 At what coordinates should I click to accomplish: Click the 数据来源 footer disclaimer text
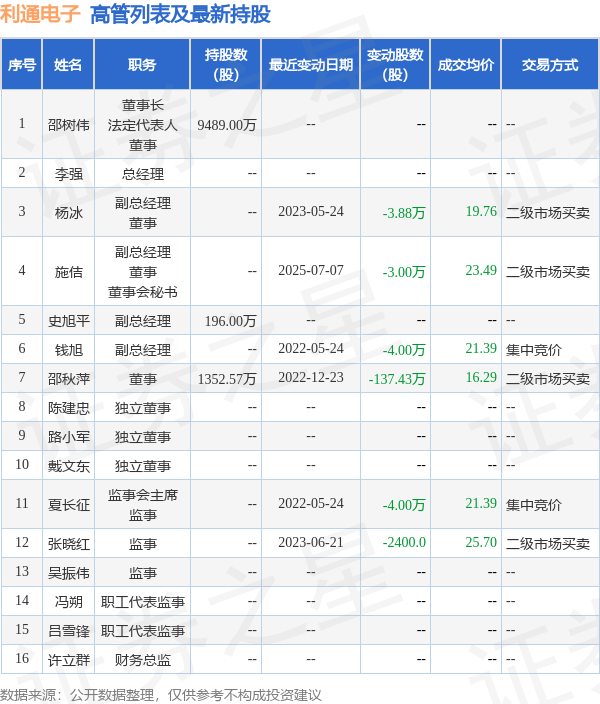[160, 695]
